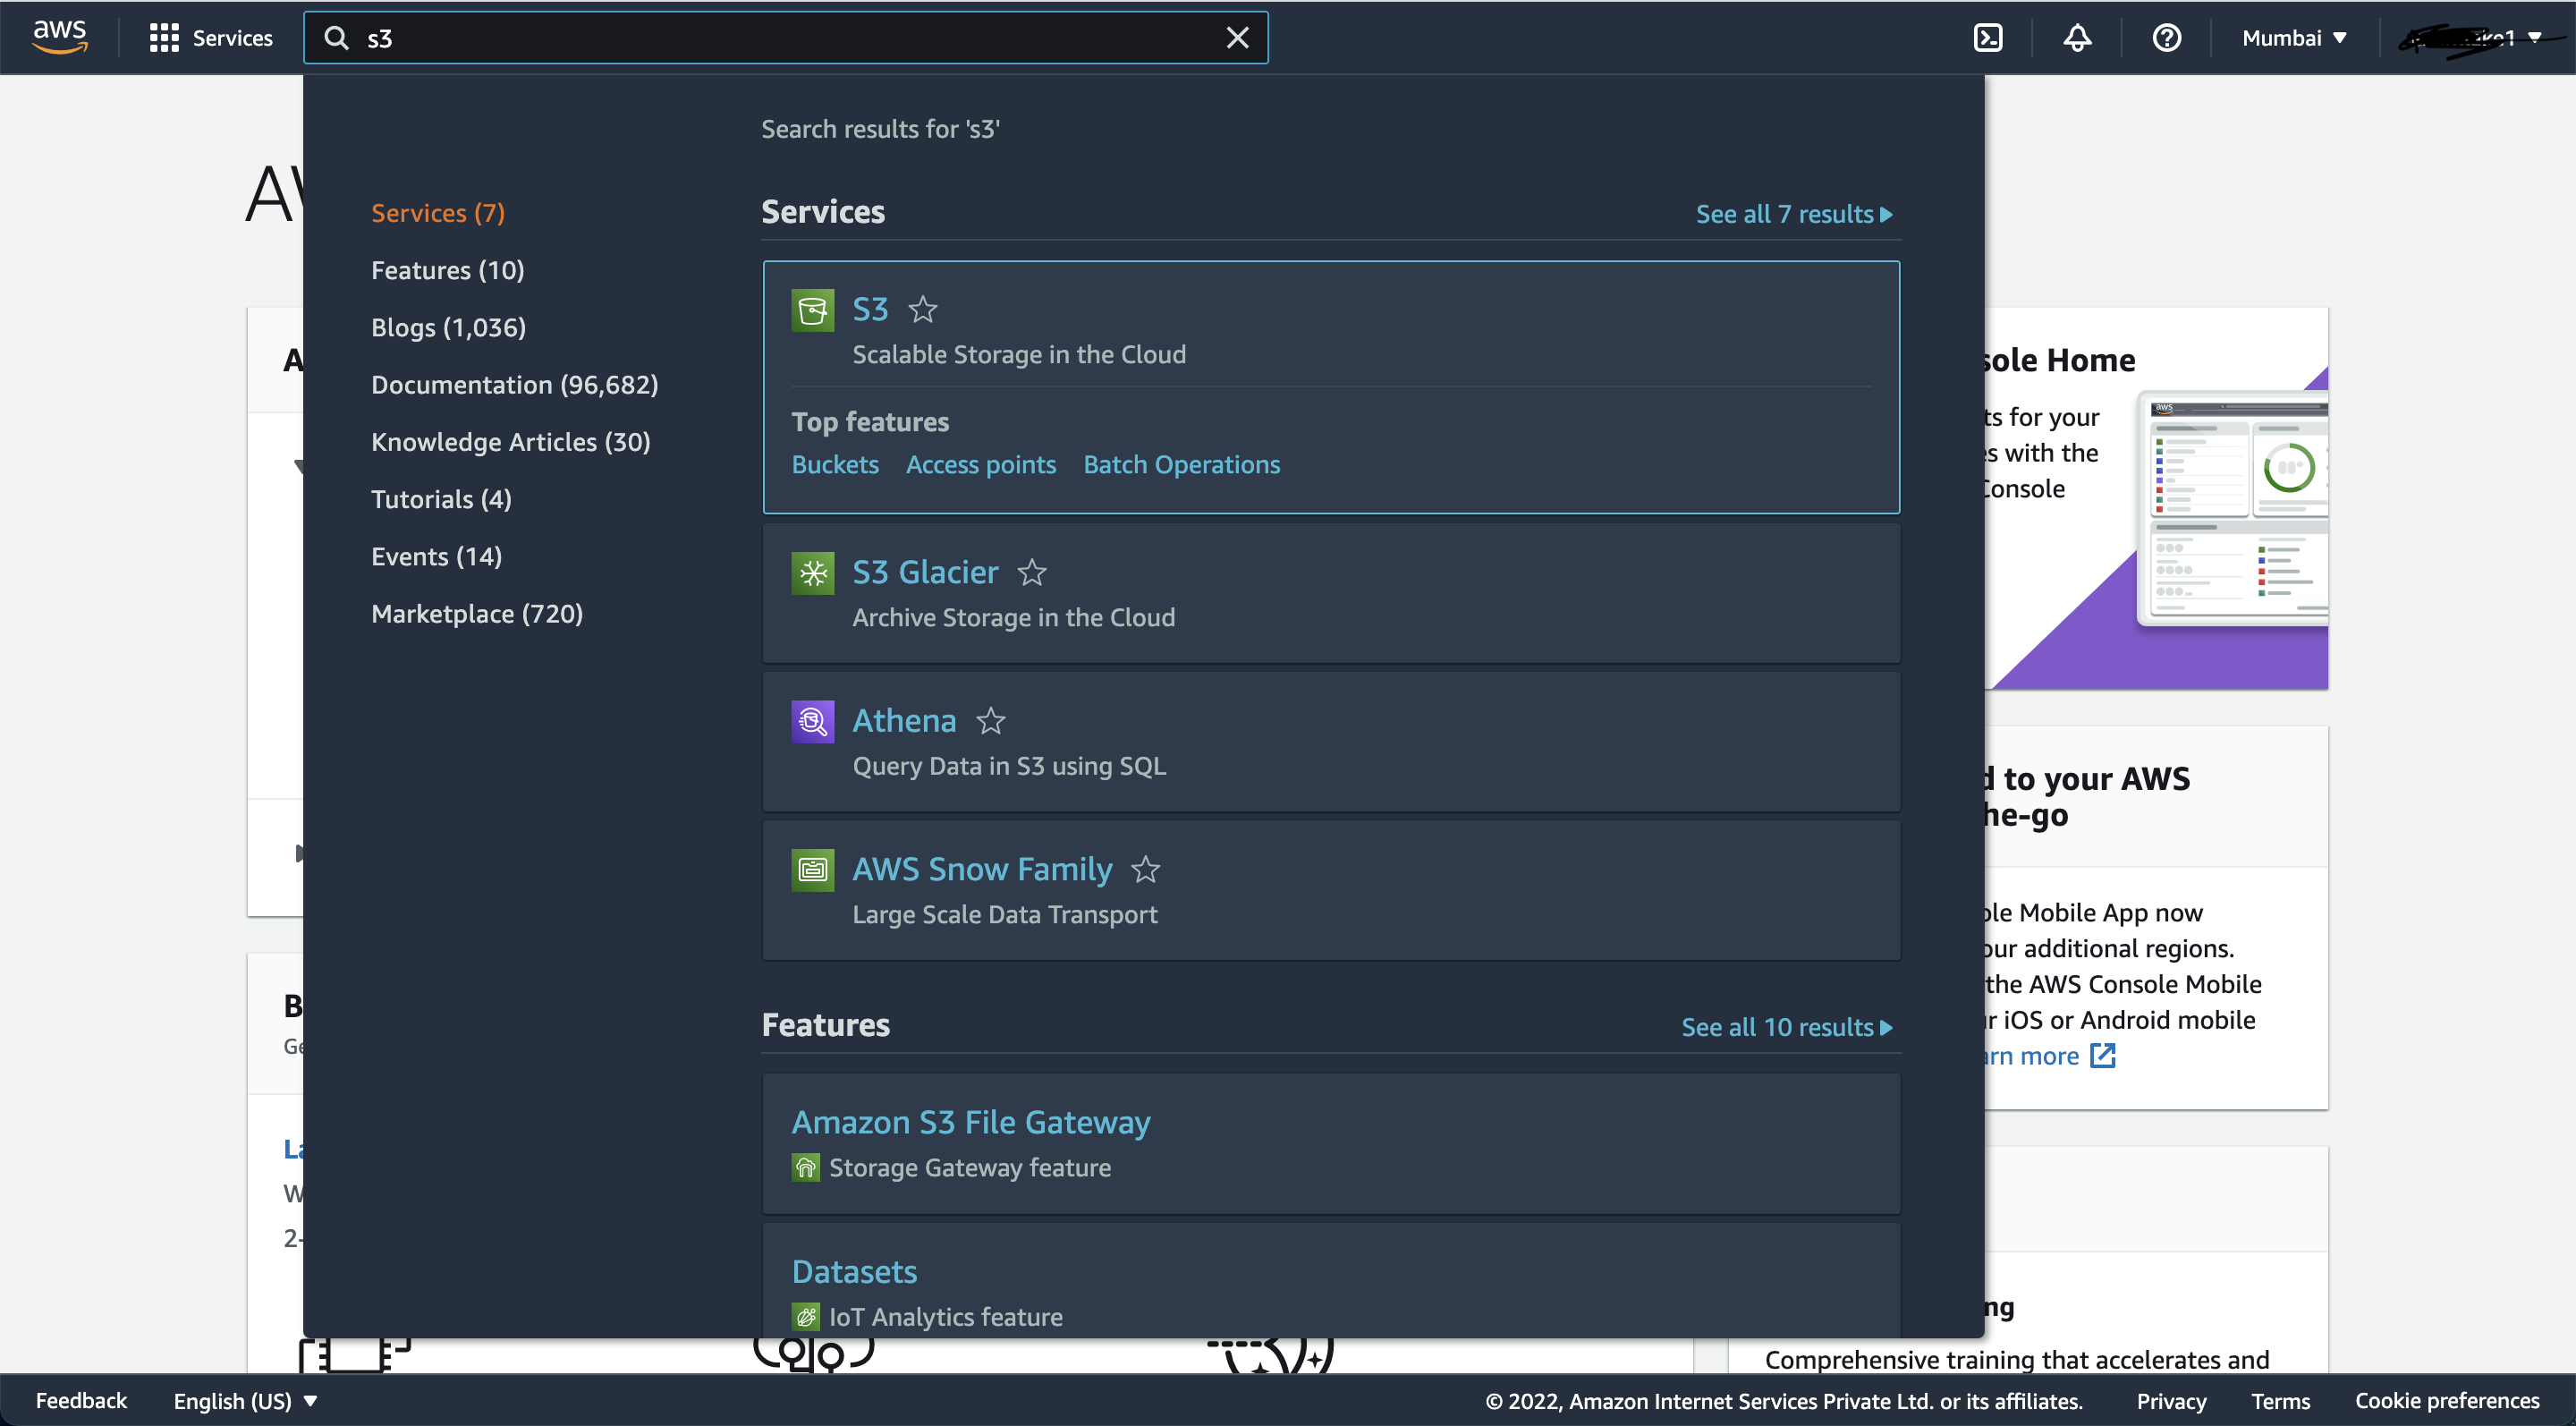
Task: Select Knowledge Articles (30) category
Action: [x=511, y=442]
